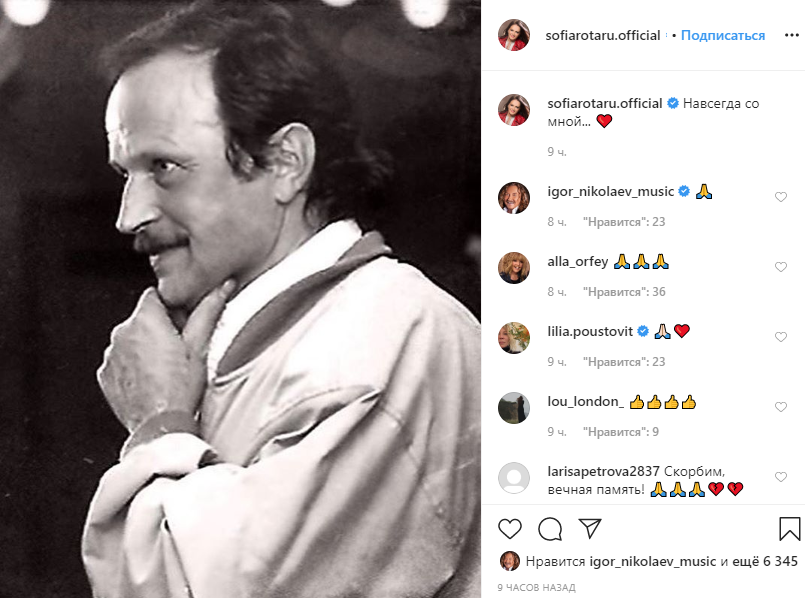Screen dimensions: 805x598
Task: Open igor_nikolaev_music's avatar
Action: (514, 197)
